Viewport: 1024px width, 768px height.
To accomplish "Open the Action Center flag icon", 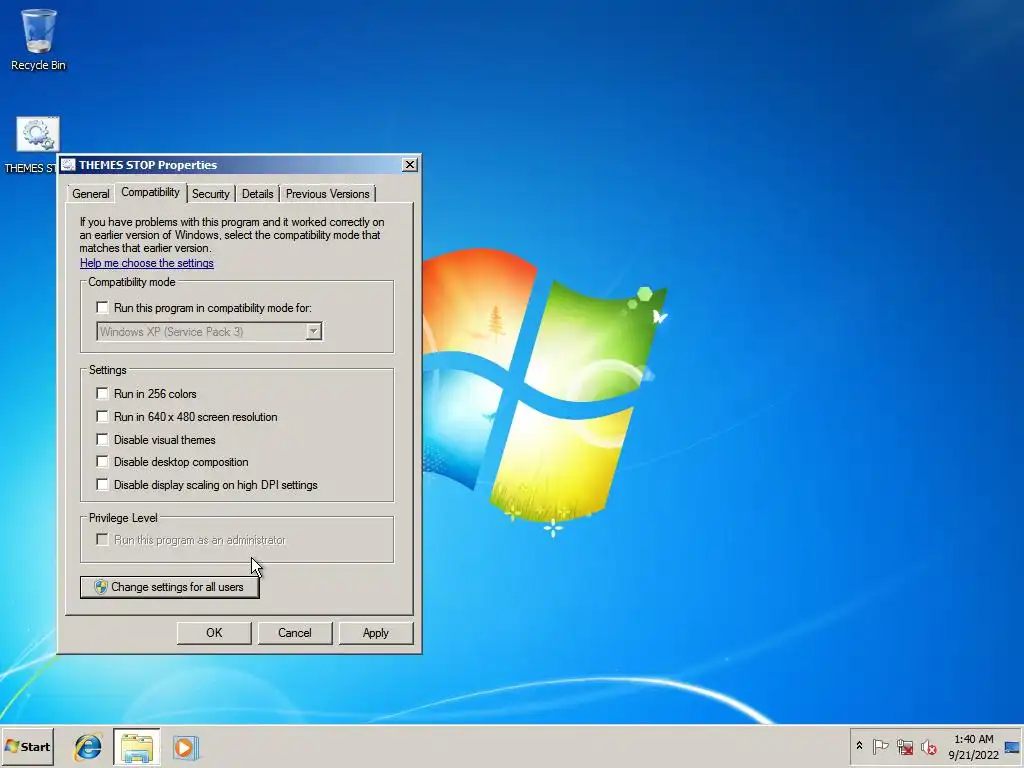I will (880, 746).
